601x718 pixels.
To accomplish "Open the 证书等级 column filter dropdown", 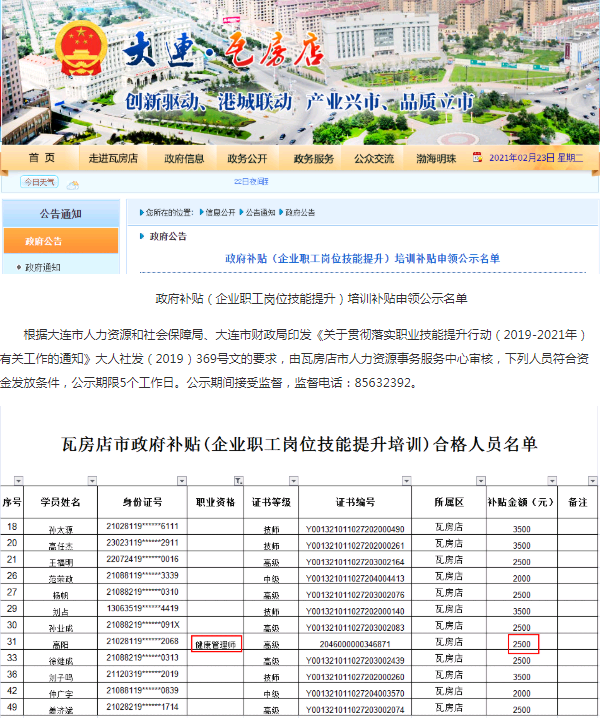I will [x=294, y=480].
